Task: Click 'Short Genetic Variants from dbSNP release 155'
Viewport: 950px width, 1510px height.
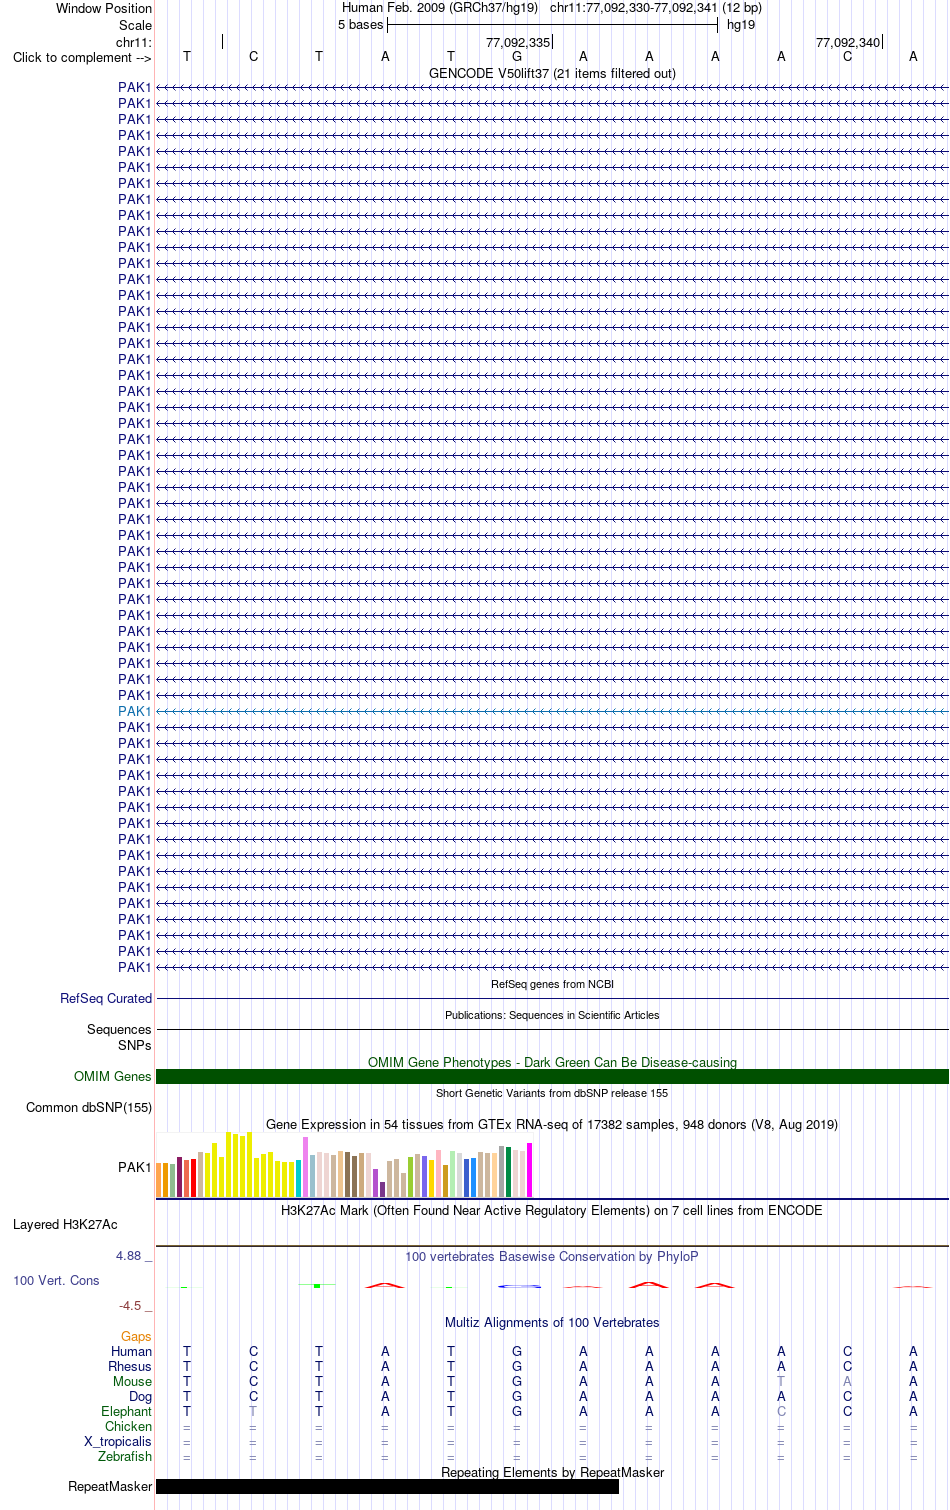Action: (552, 1093)
